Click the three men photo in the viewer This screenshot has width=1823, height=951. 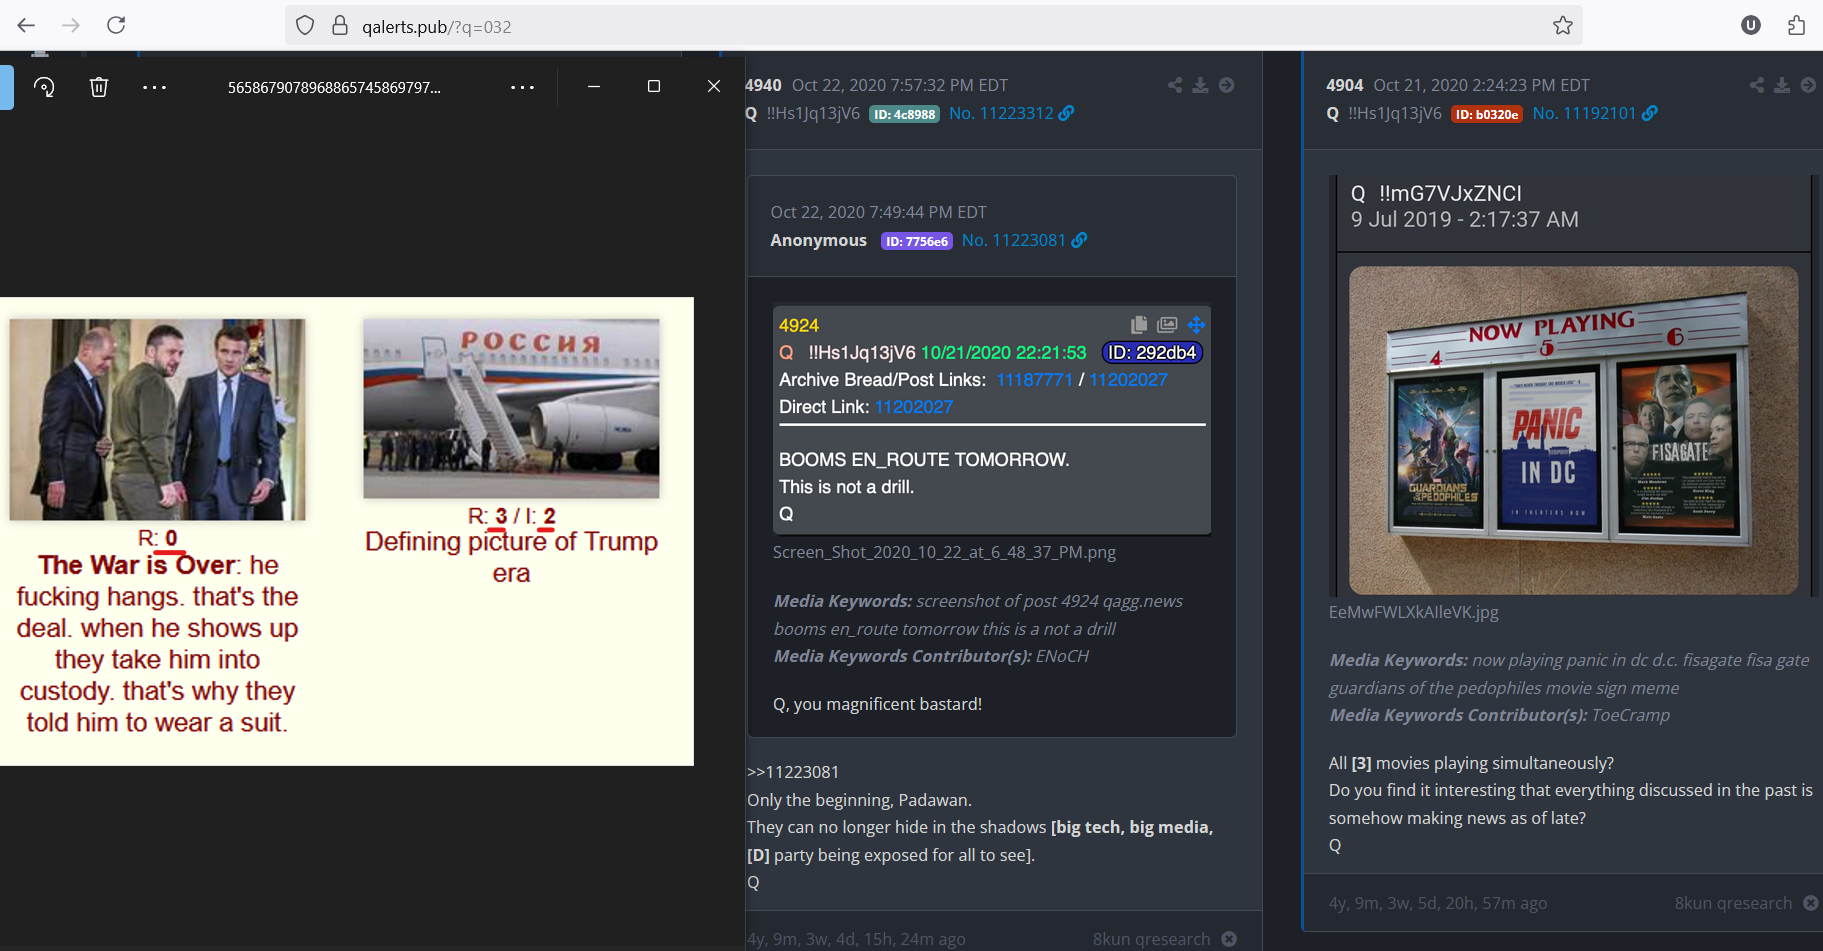tap(157, 419)
